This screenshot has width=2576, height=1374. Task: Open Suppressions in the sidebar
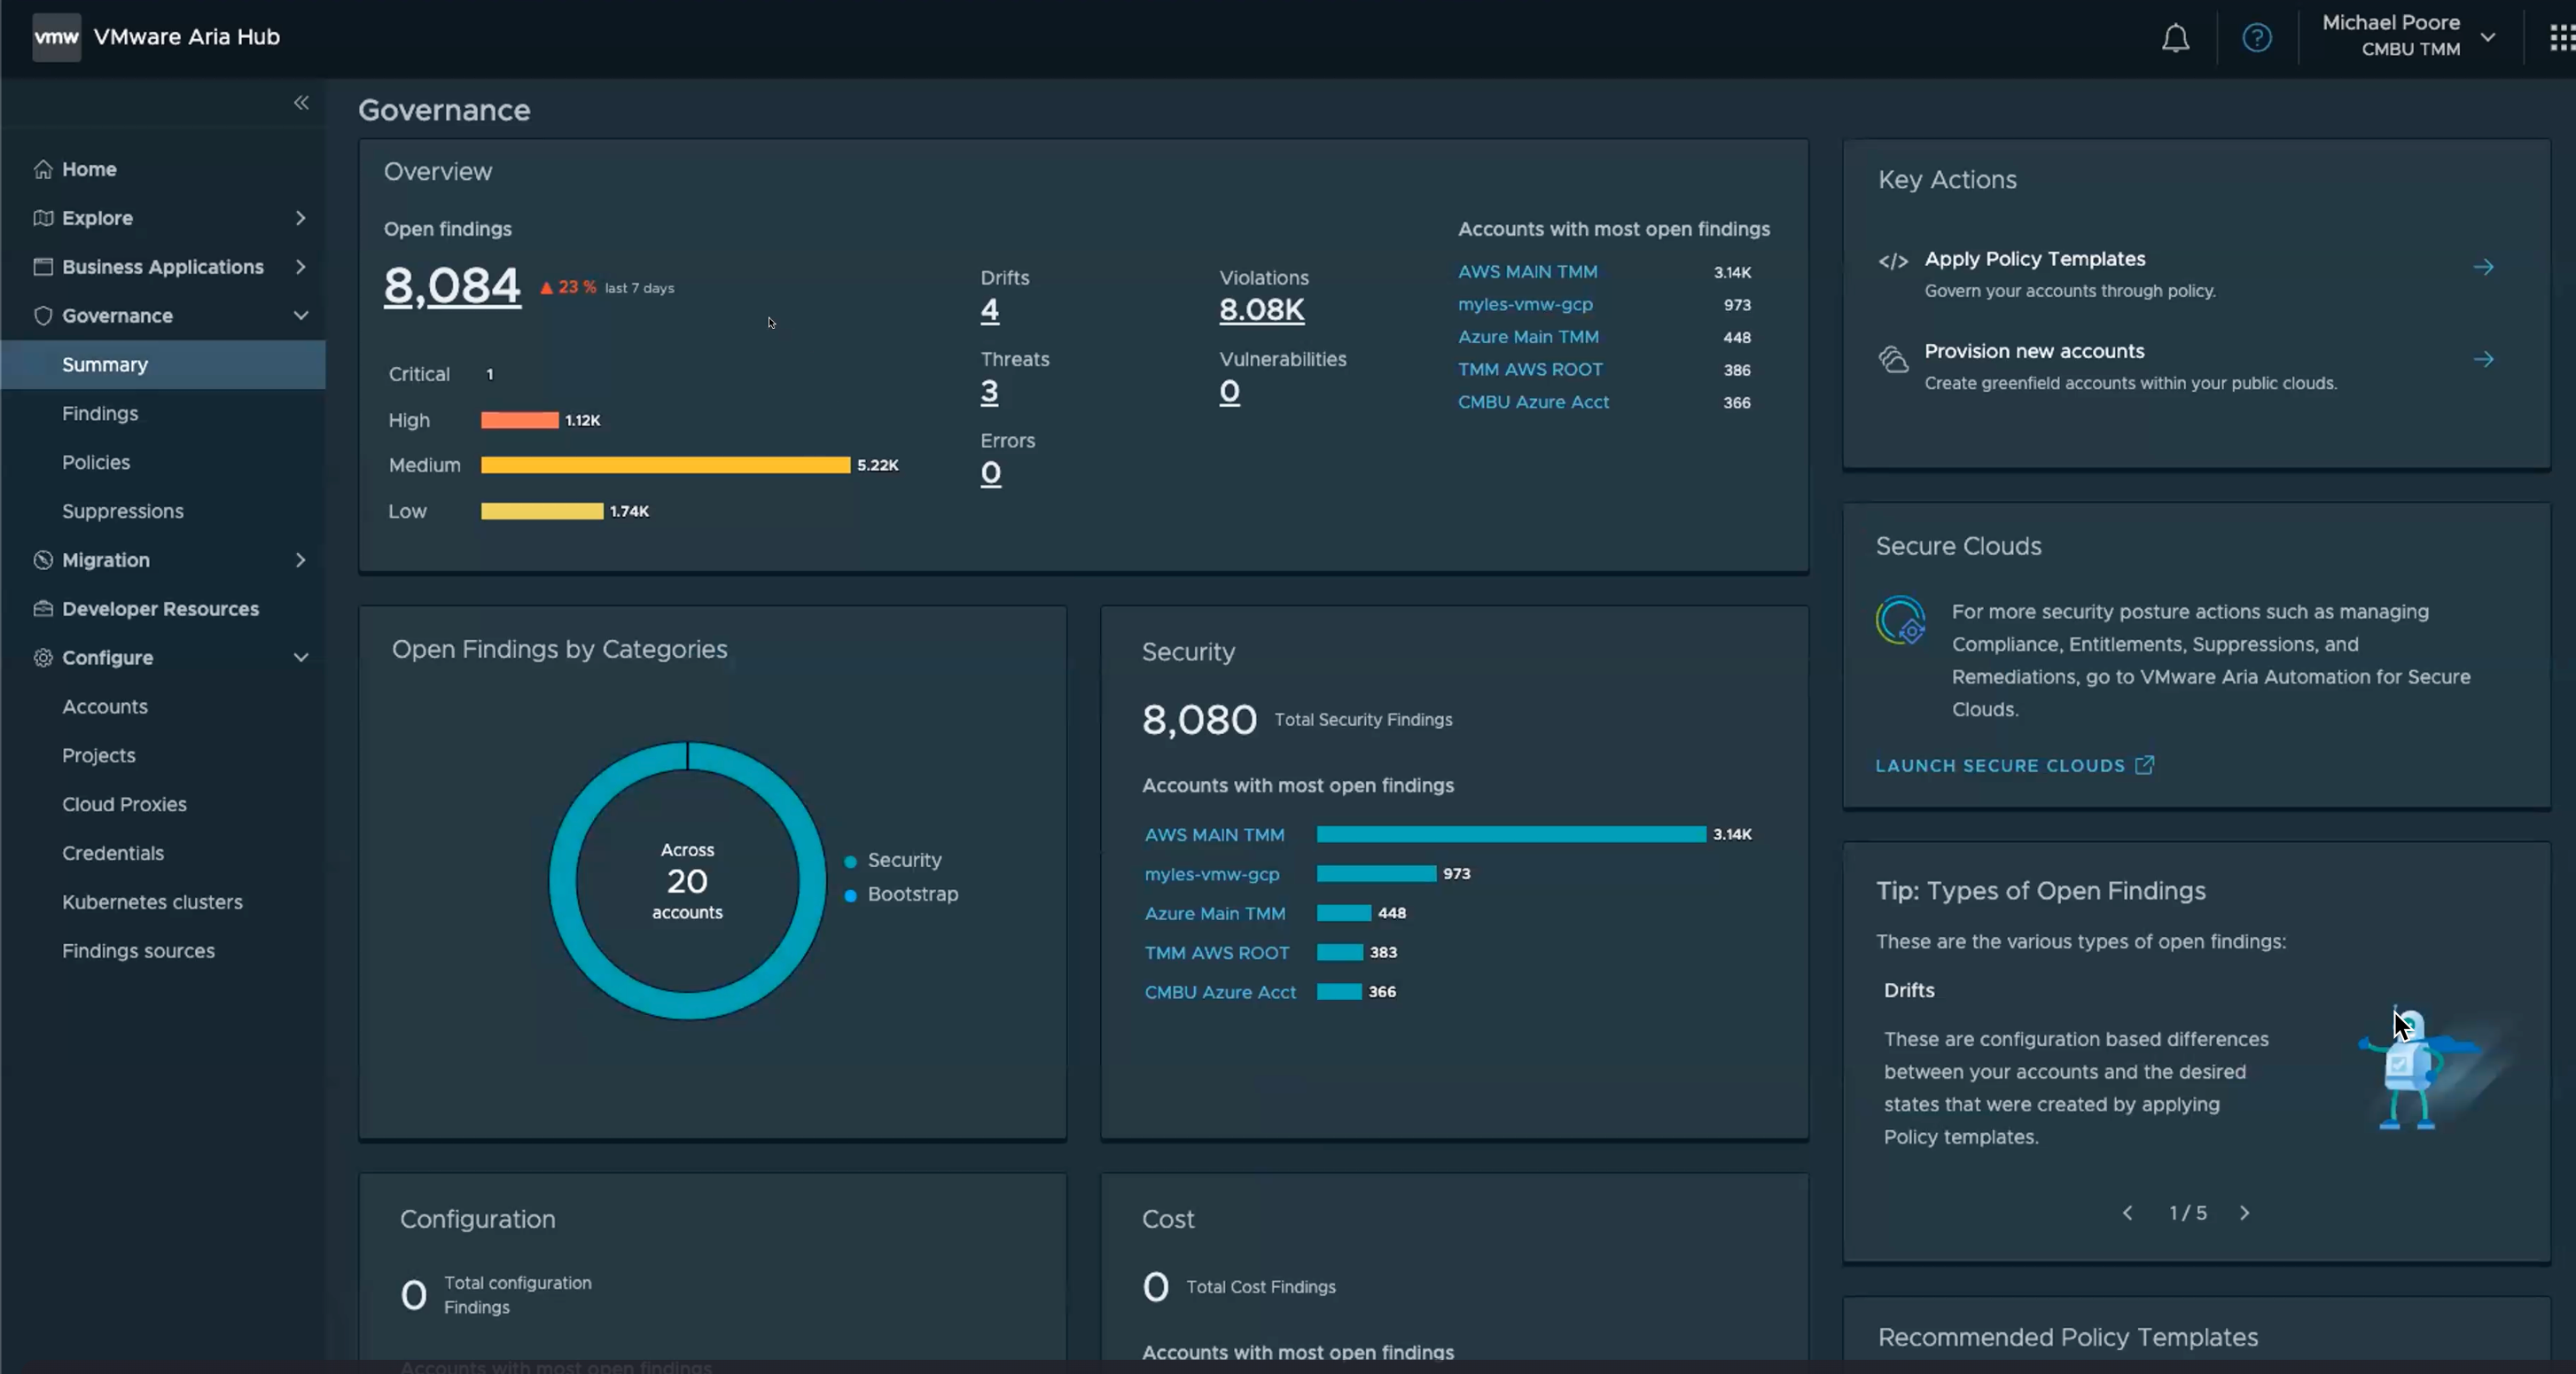[x=123, y=511]
